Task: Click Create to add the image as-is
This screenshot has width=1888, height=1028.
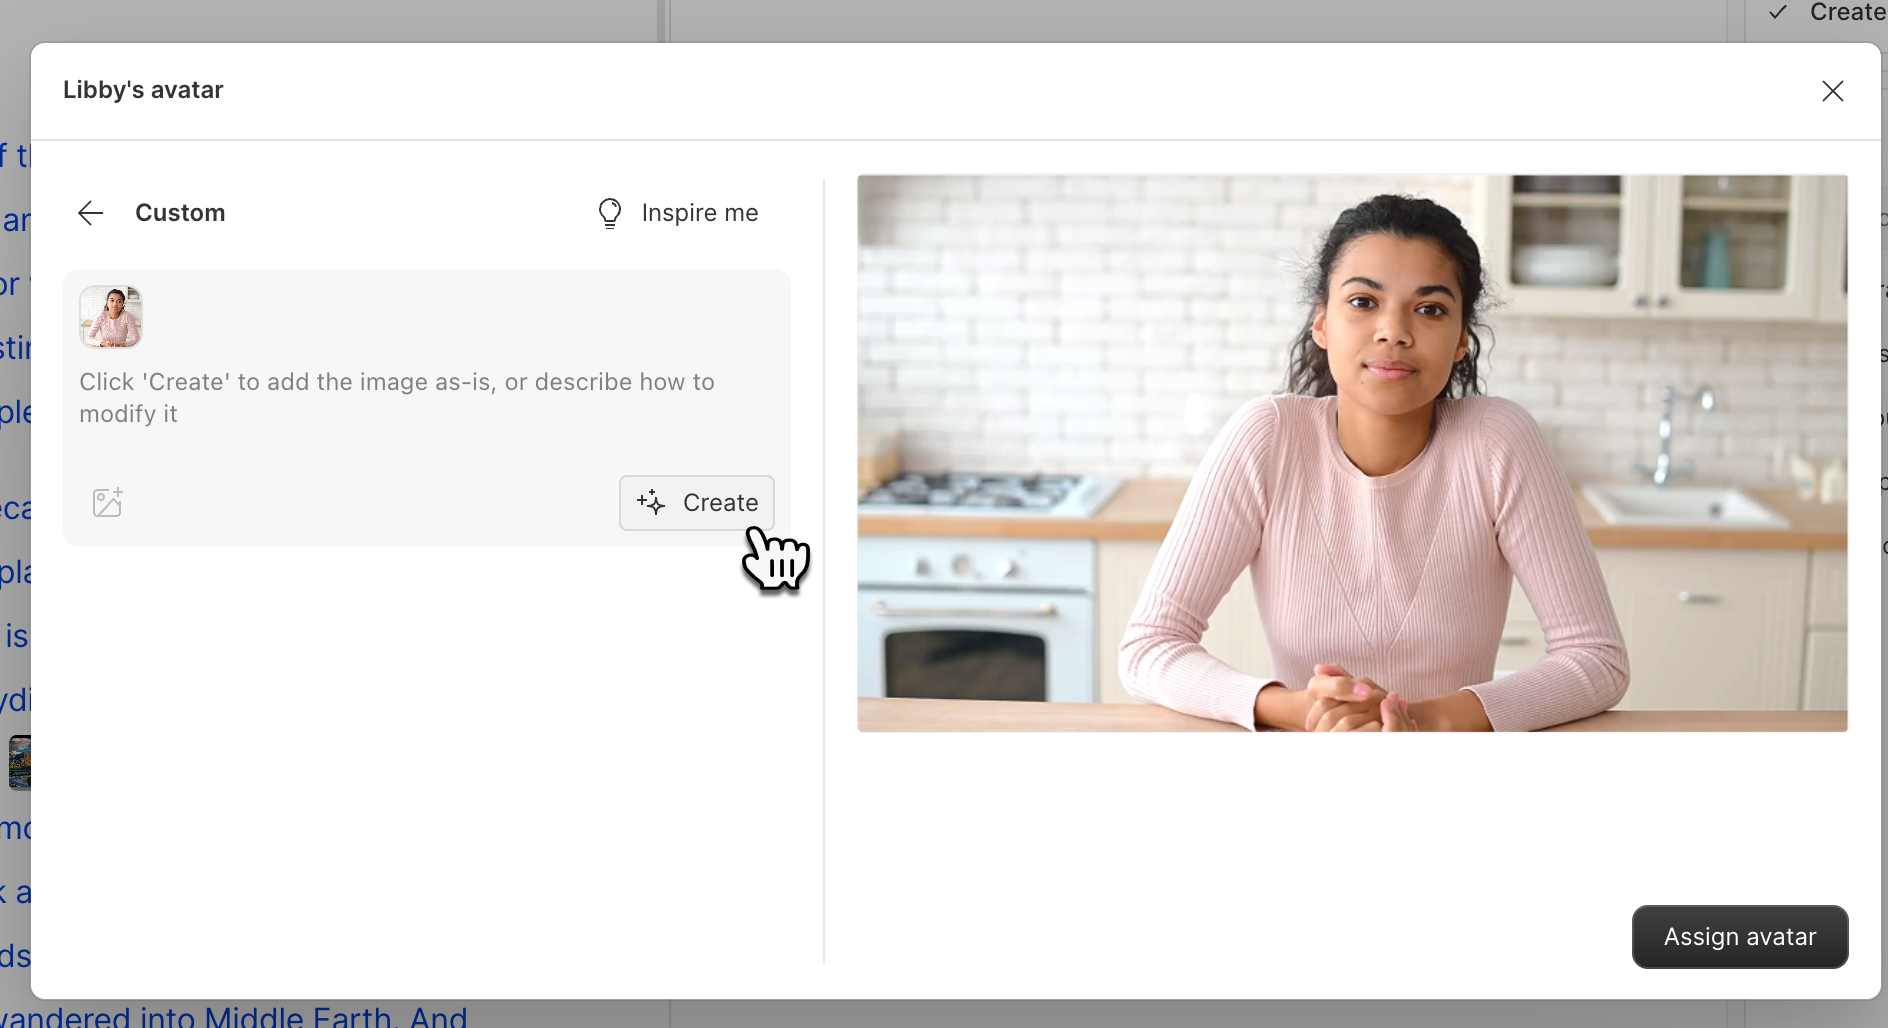Action: [697, 503]
